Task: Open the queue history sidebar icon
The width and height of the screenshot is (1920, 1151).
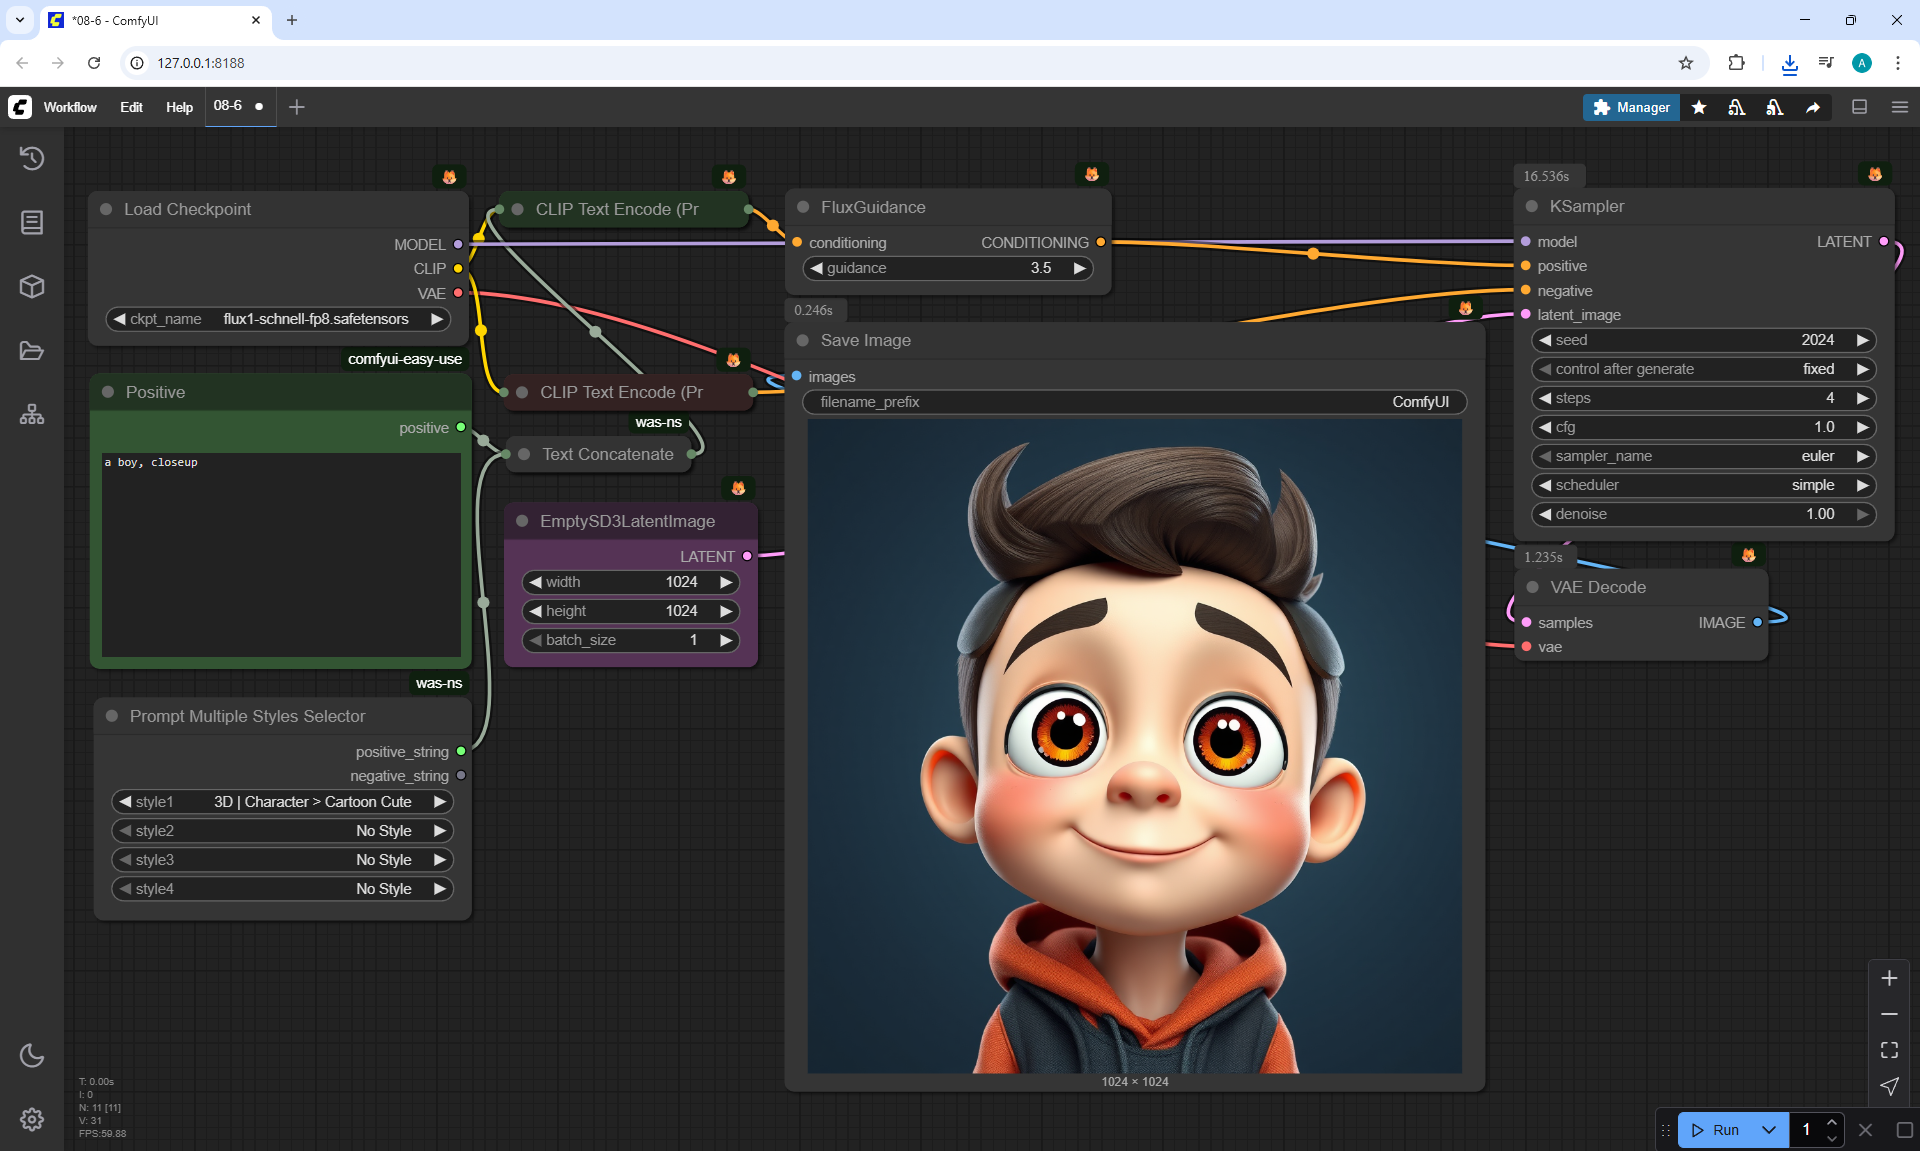Action: (32, 158)
